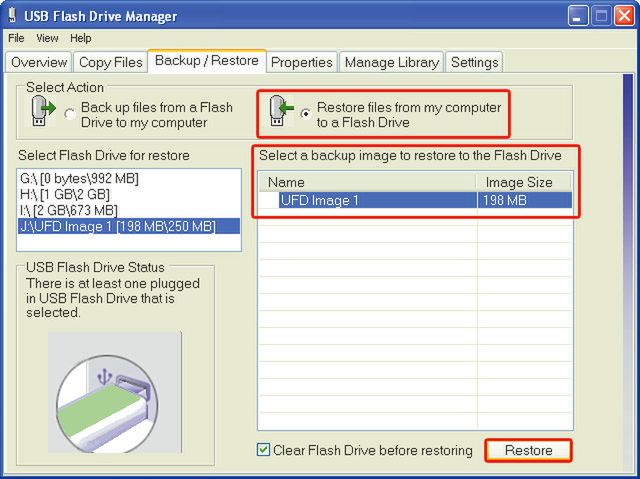
Task: Open the Properties tab
Action: click(301, 62)
